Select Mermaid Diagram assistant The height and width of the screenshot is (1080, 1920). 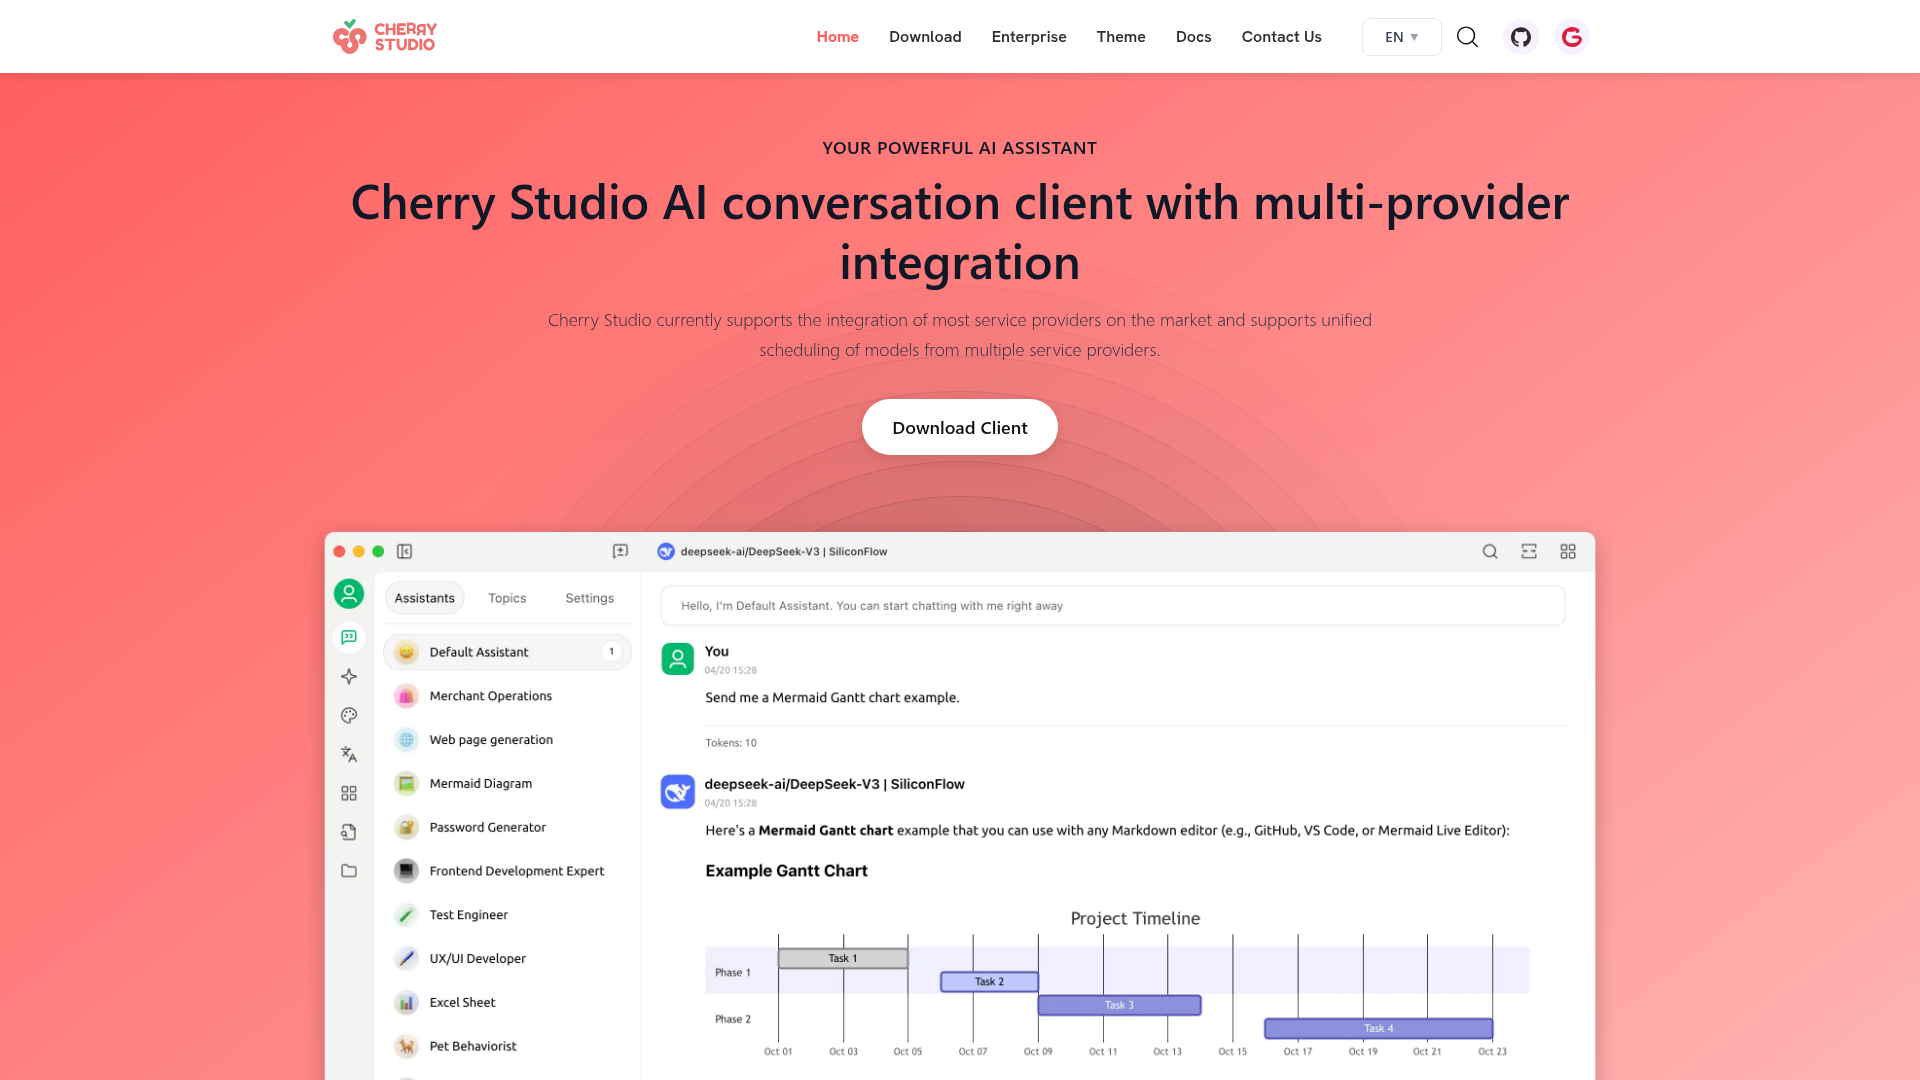coord(481,783)
